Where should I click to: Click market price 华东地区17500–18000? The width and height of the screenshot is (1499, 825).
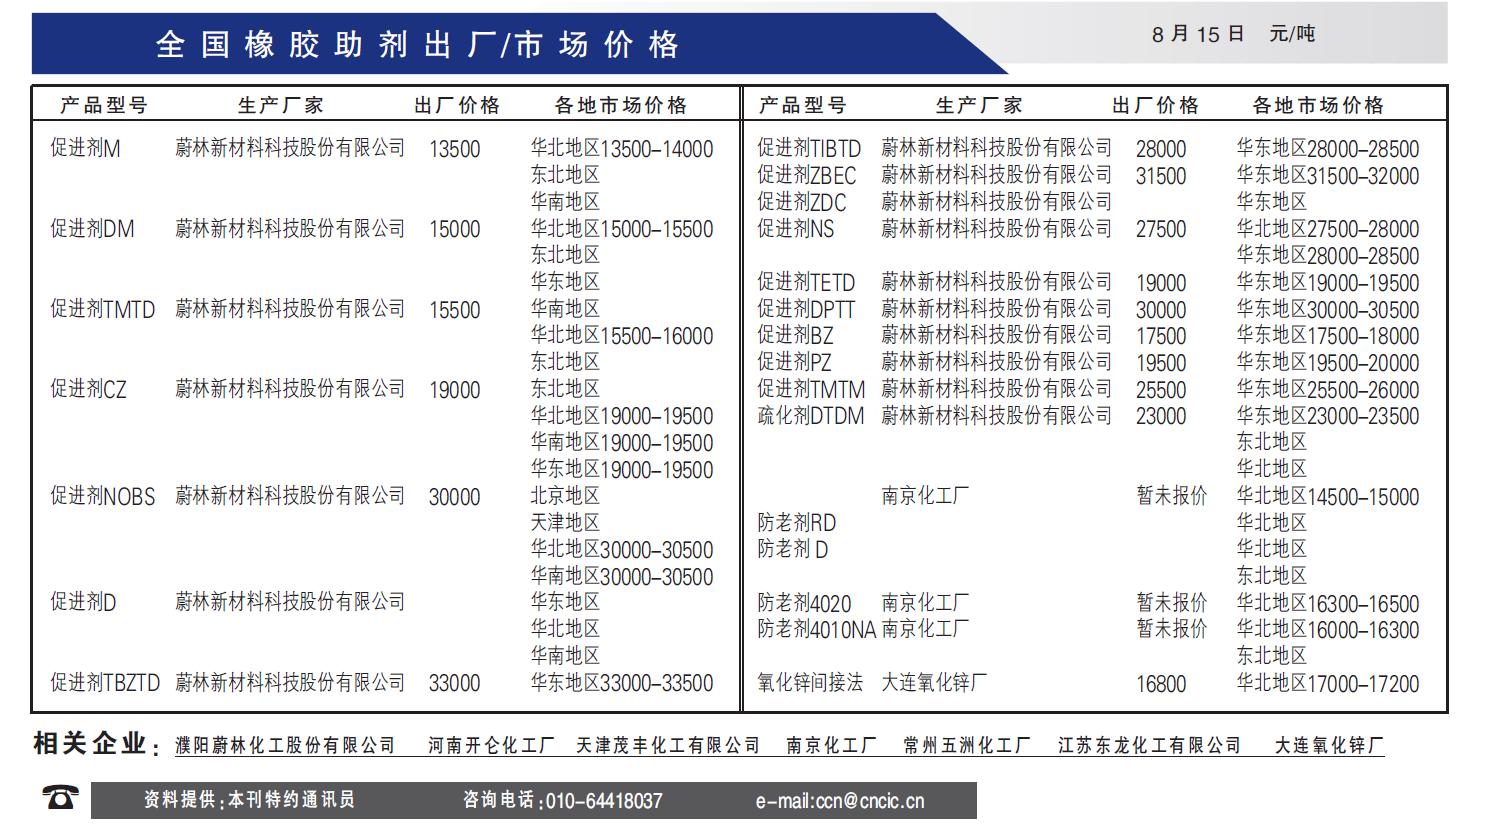click(x=1328, y=336)
